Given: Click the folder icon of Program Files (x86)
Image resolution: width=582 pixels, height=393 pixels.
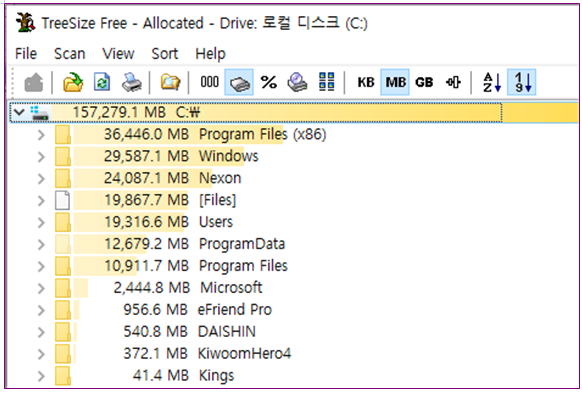Looking at the screenshot, I should [63, 134].
